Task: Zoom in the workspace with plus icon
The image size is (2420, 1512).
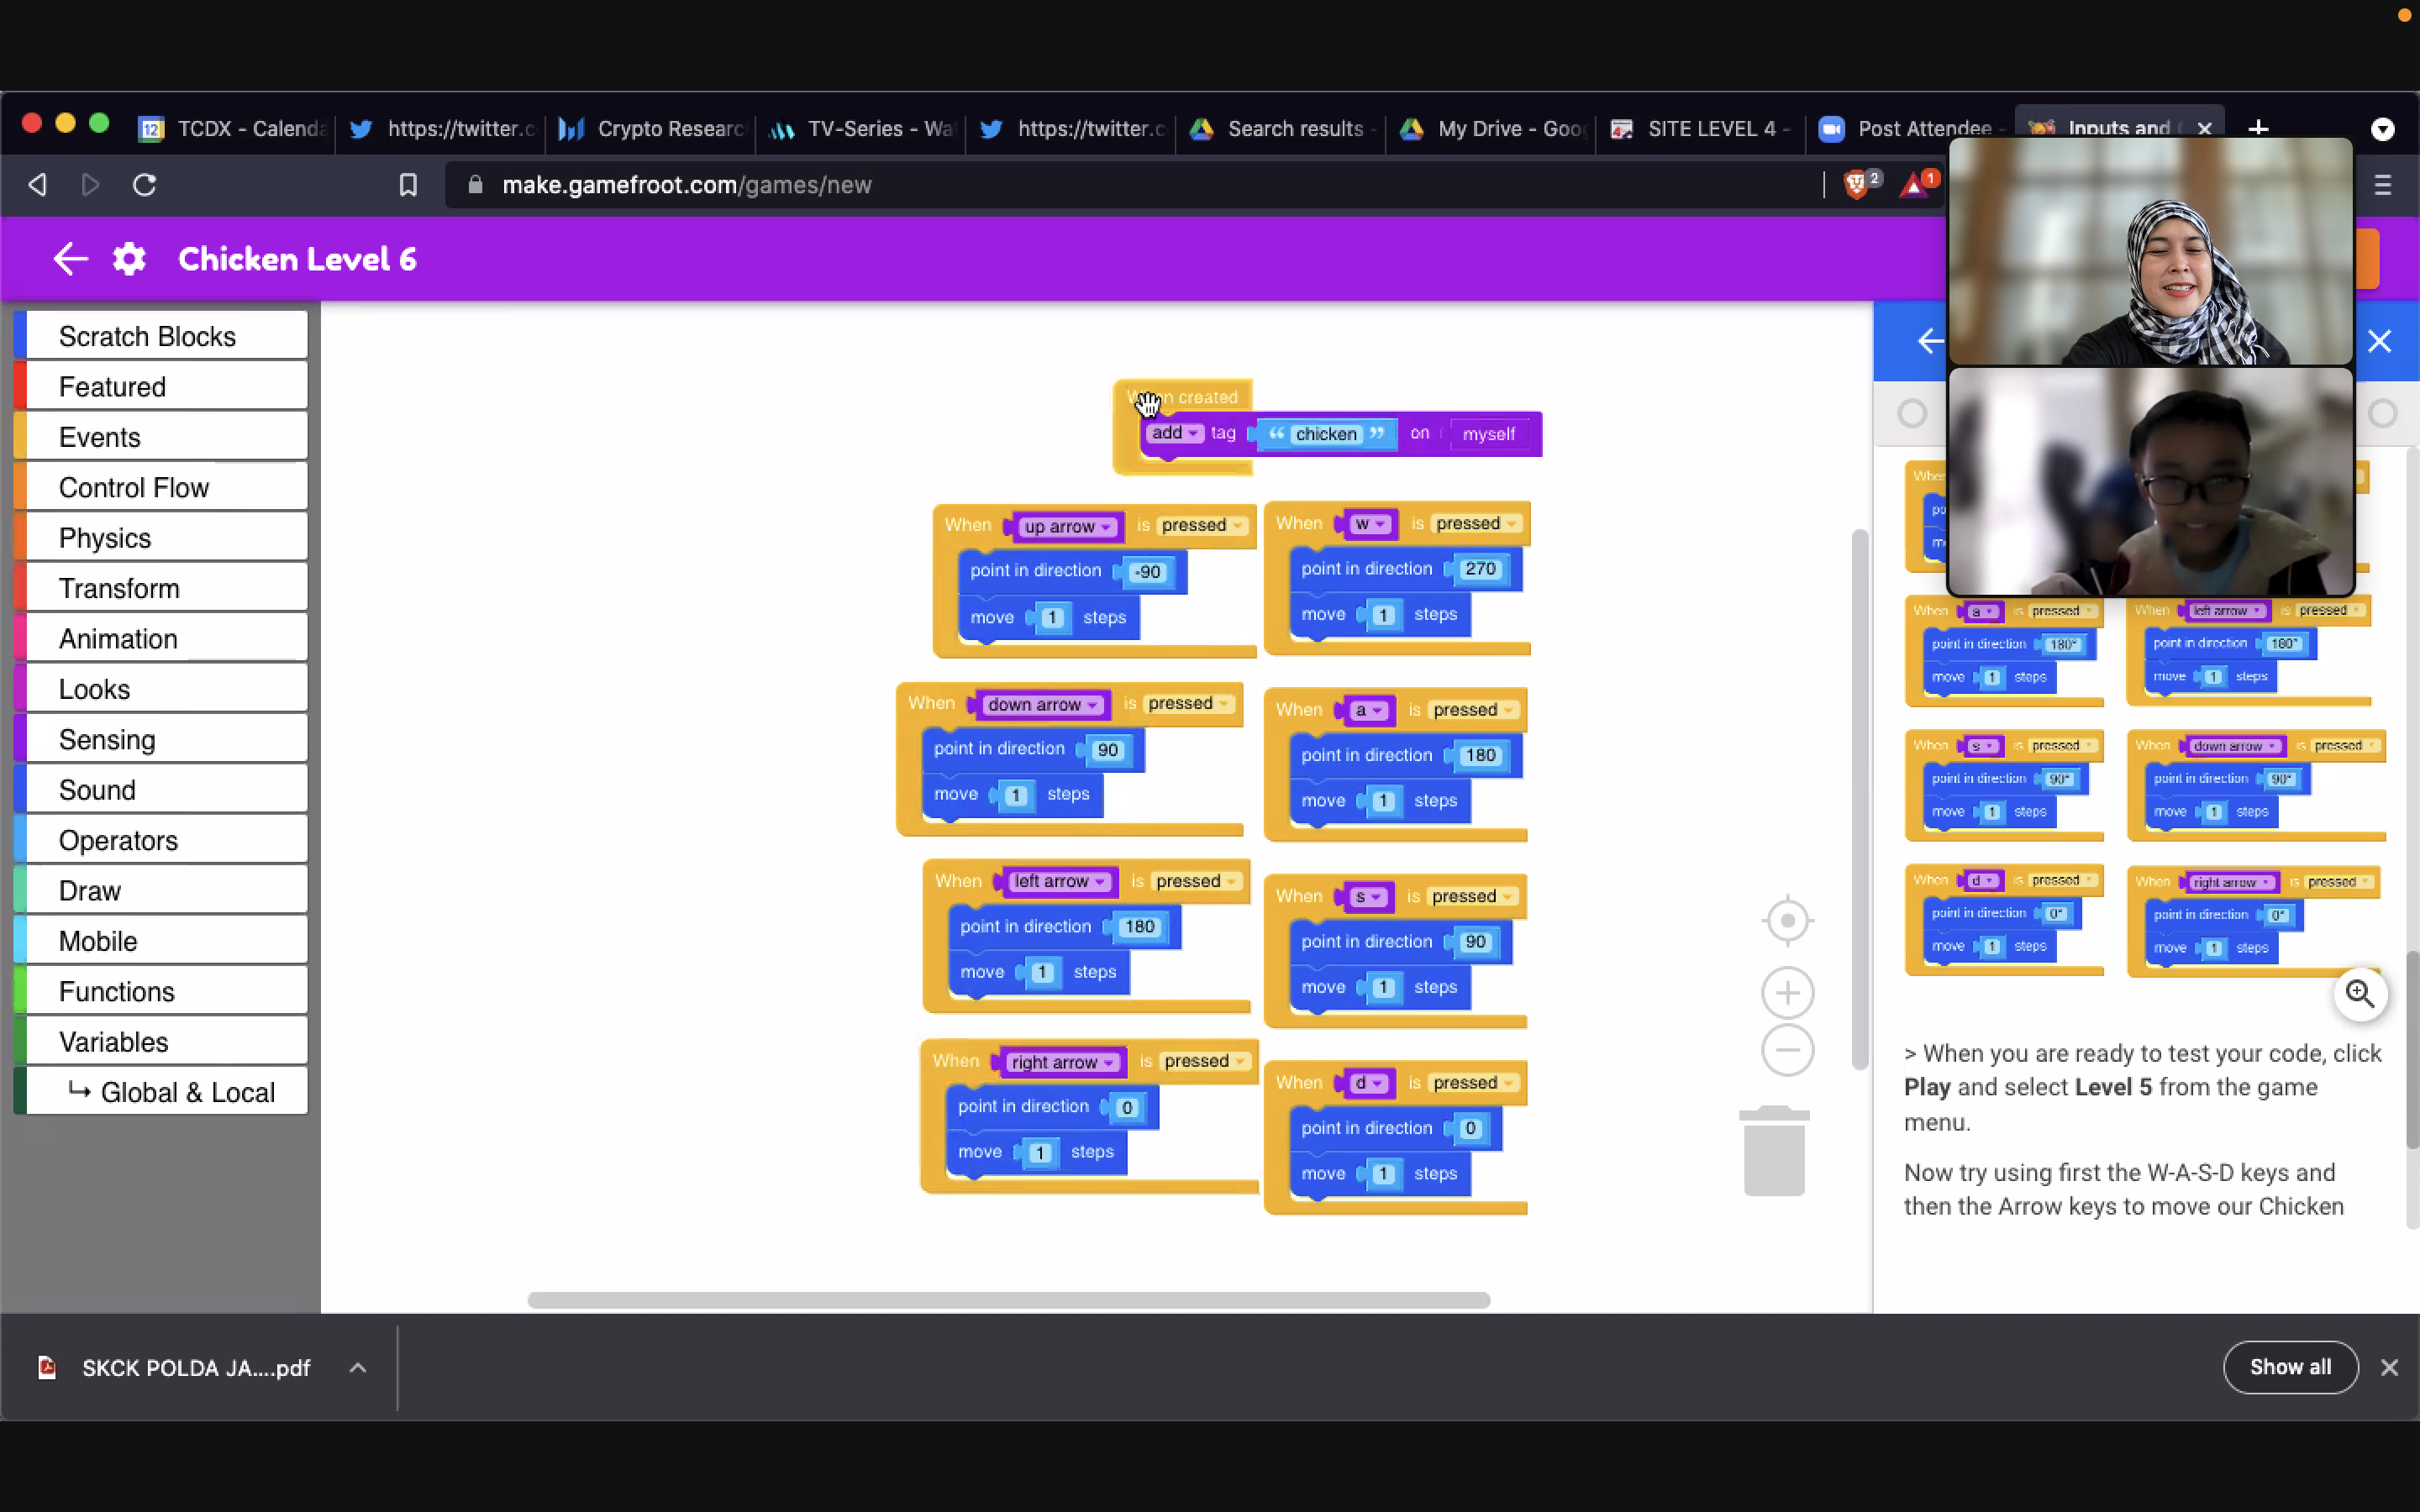Action: [1788, 993]
